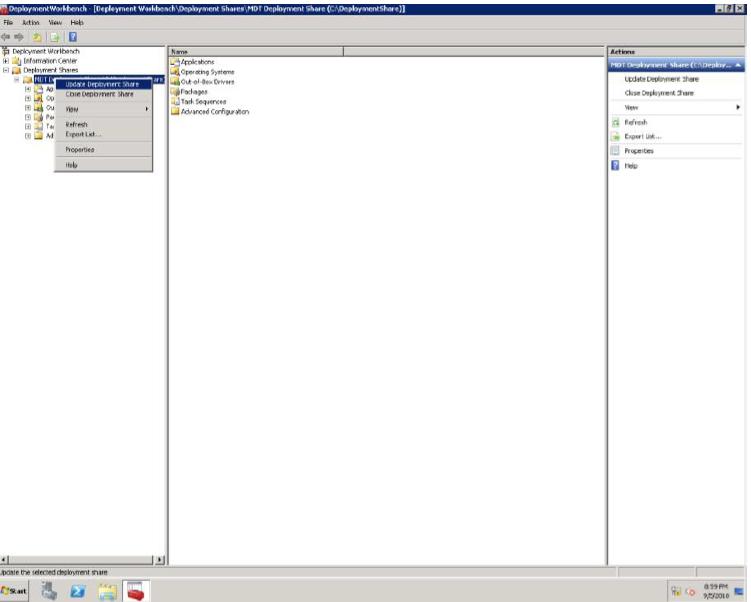Open PowerShell from the taskbar
Screen dimensions: 751x602
tap(78, 591)
